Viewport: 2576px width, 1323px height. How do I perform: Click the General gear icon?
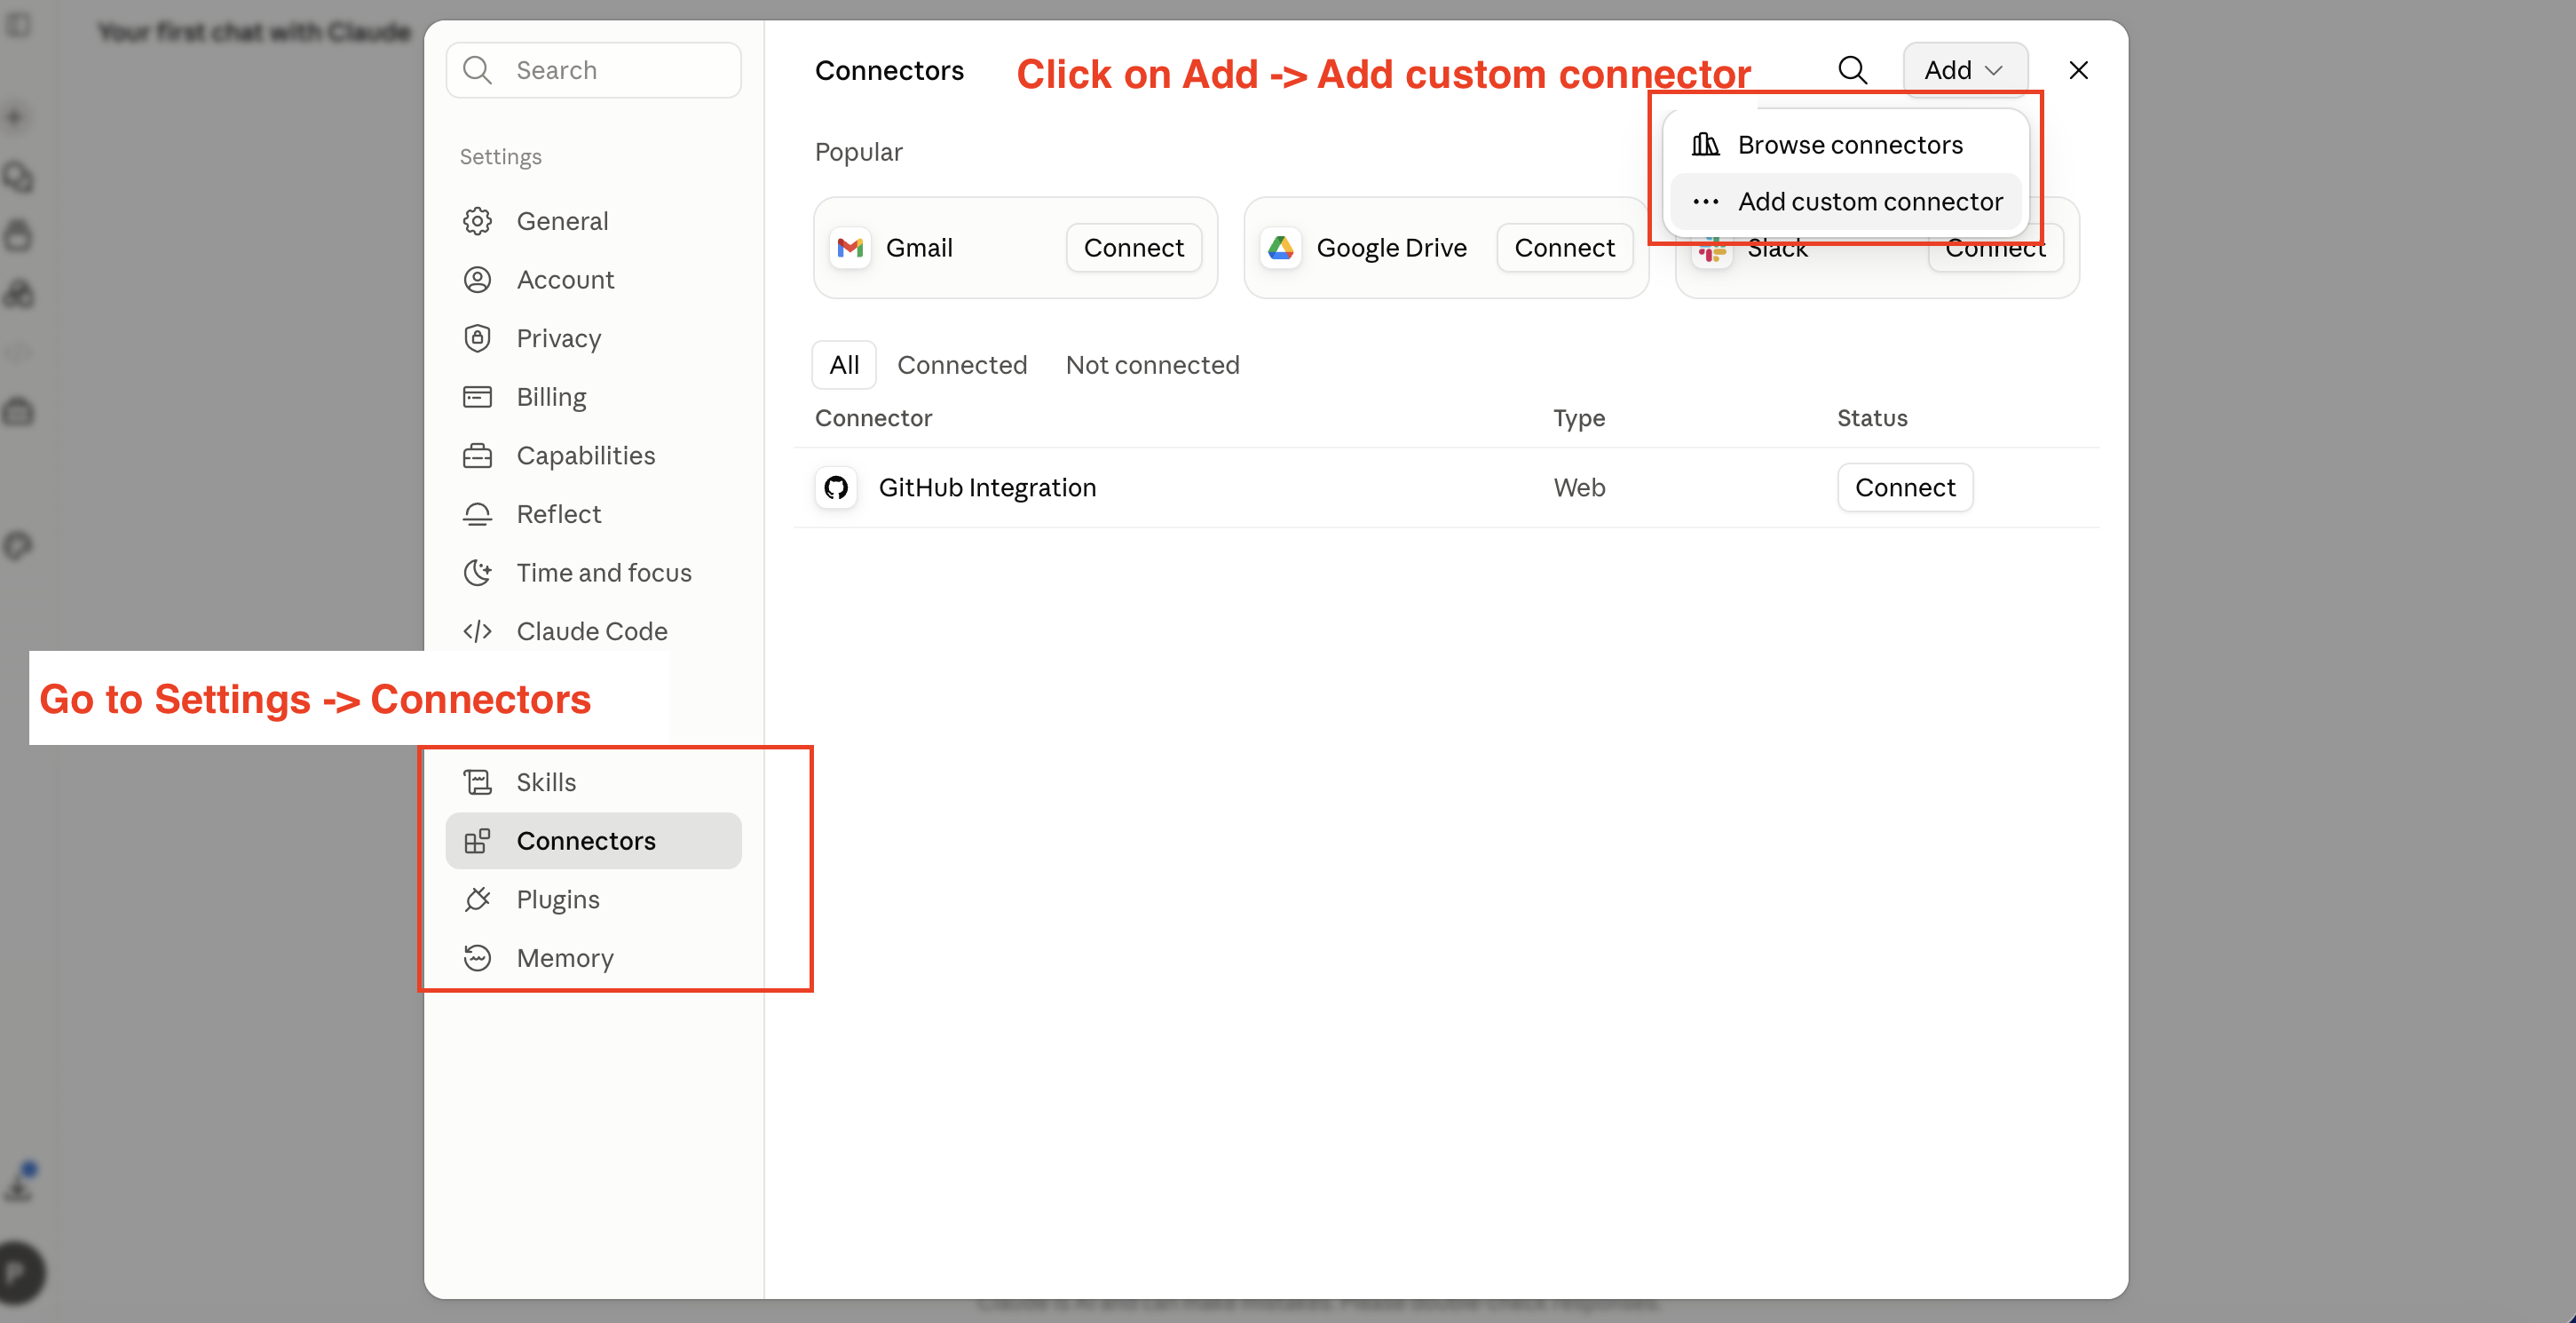(478, 221)
